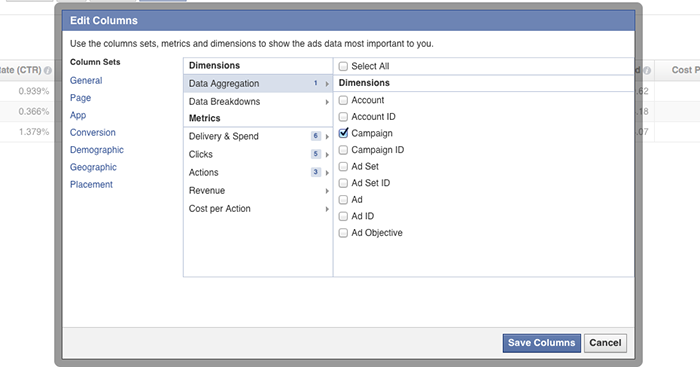The height and width of the screenshot is (367, 700).
Task: Open the Data Aggregation category
Action: click(258, 83)
